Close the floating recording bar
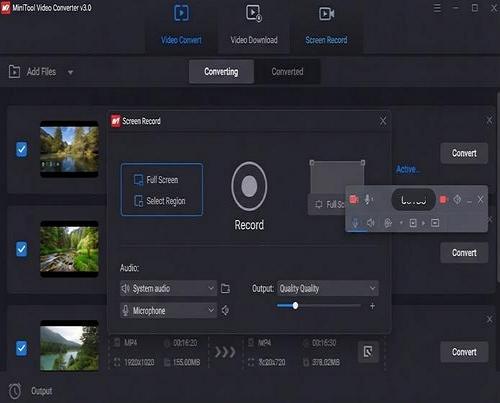The image size is (500, 403). 481,200
